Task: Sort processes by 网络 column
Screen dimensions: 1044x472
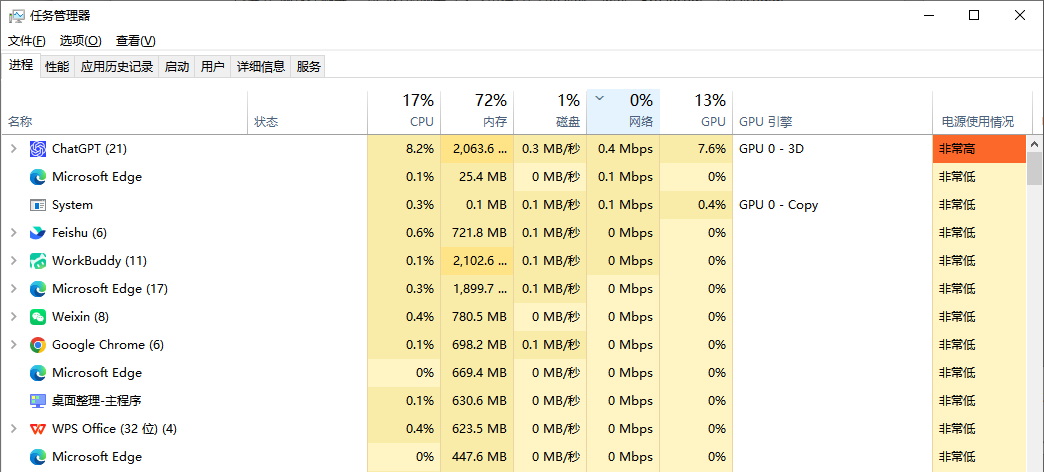Action: [623, 112]
